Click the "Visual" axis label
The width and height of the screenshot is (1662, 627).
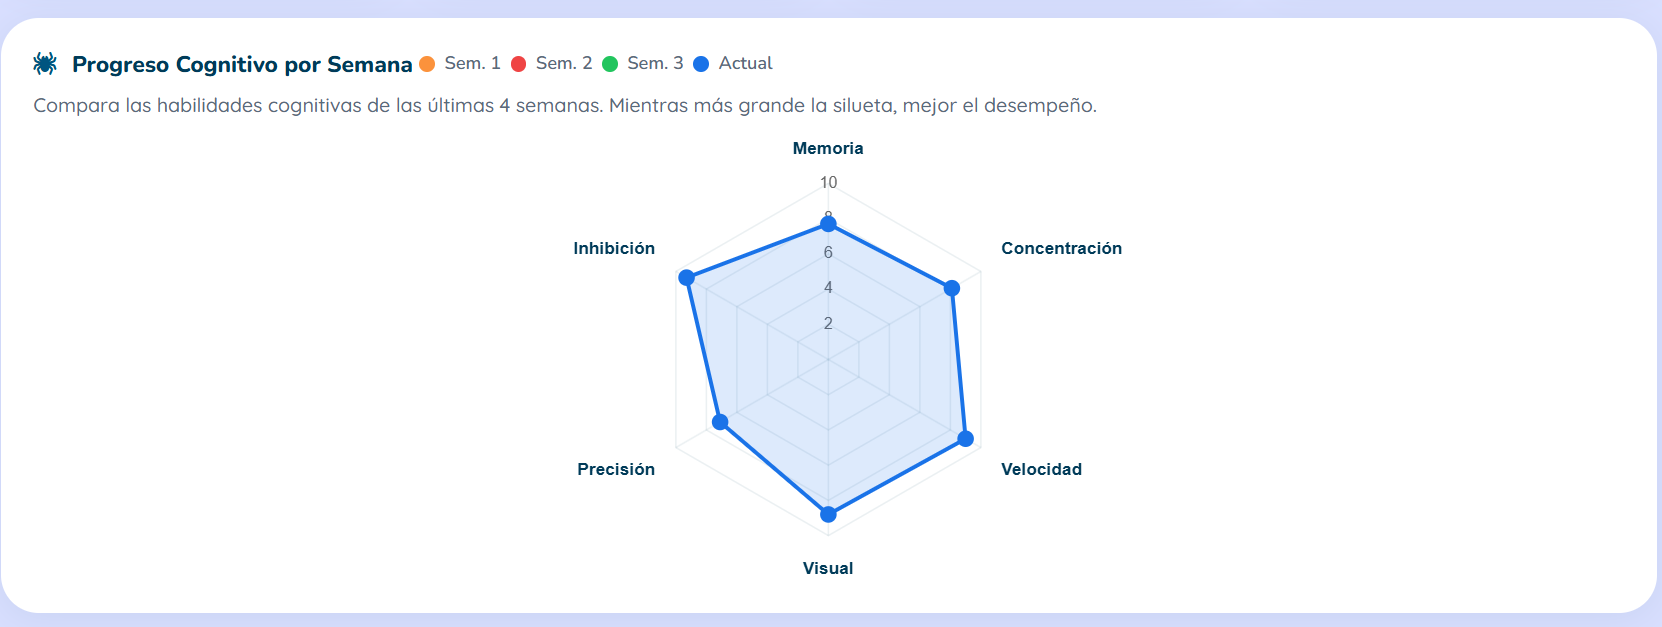[828, 568]
